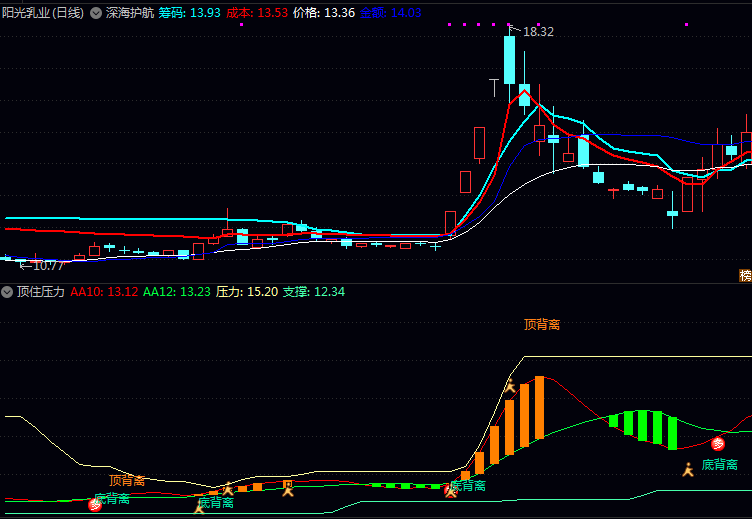
Task: Click the 18.32 high price marker
Action: pos(537,32)
